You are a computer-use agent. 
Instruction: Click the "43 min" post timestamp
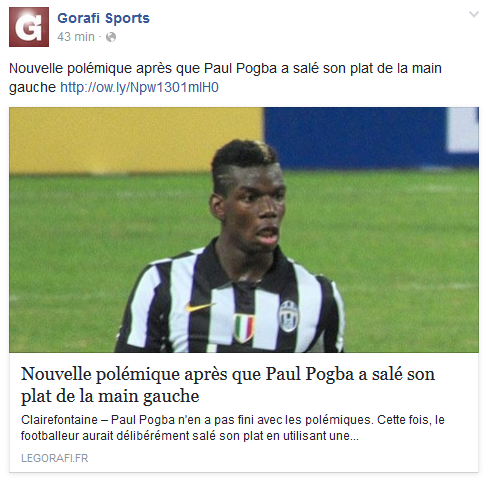[x=76, y=37]
